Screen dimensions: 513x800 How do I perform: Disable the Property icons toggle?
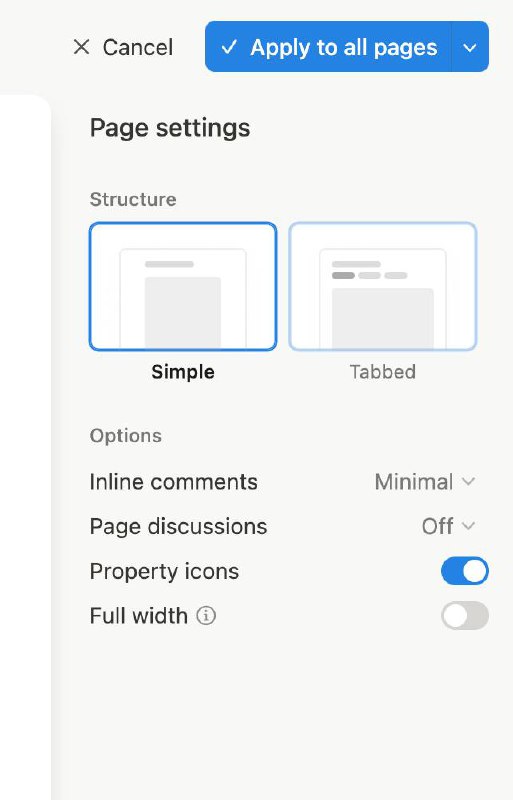tap(465, 570)
